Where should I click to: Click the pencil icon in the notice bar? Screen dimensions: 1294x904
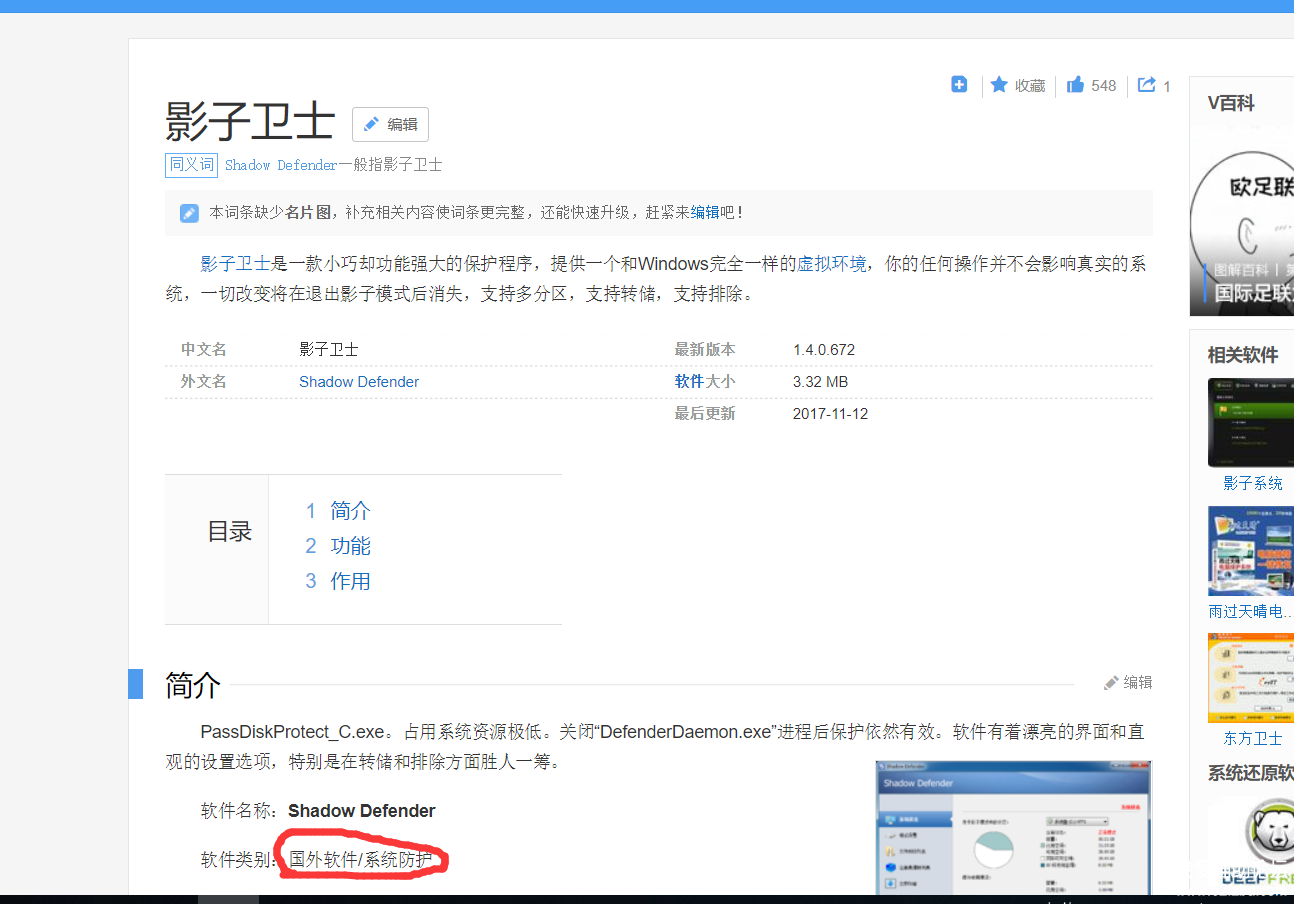pos(189,213)
